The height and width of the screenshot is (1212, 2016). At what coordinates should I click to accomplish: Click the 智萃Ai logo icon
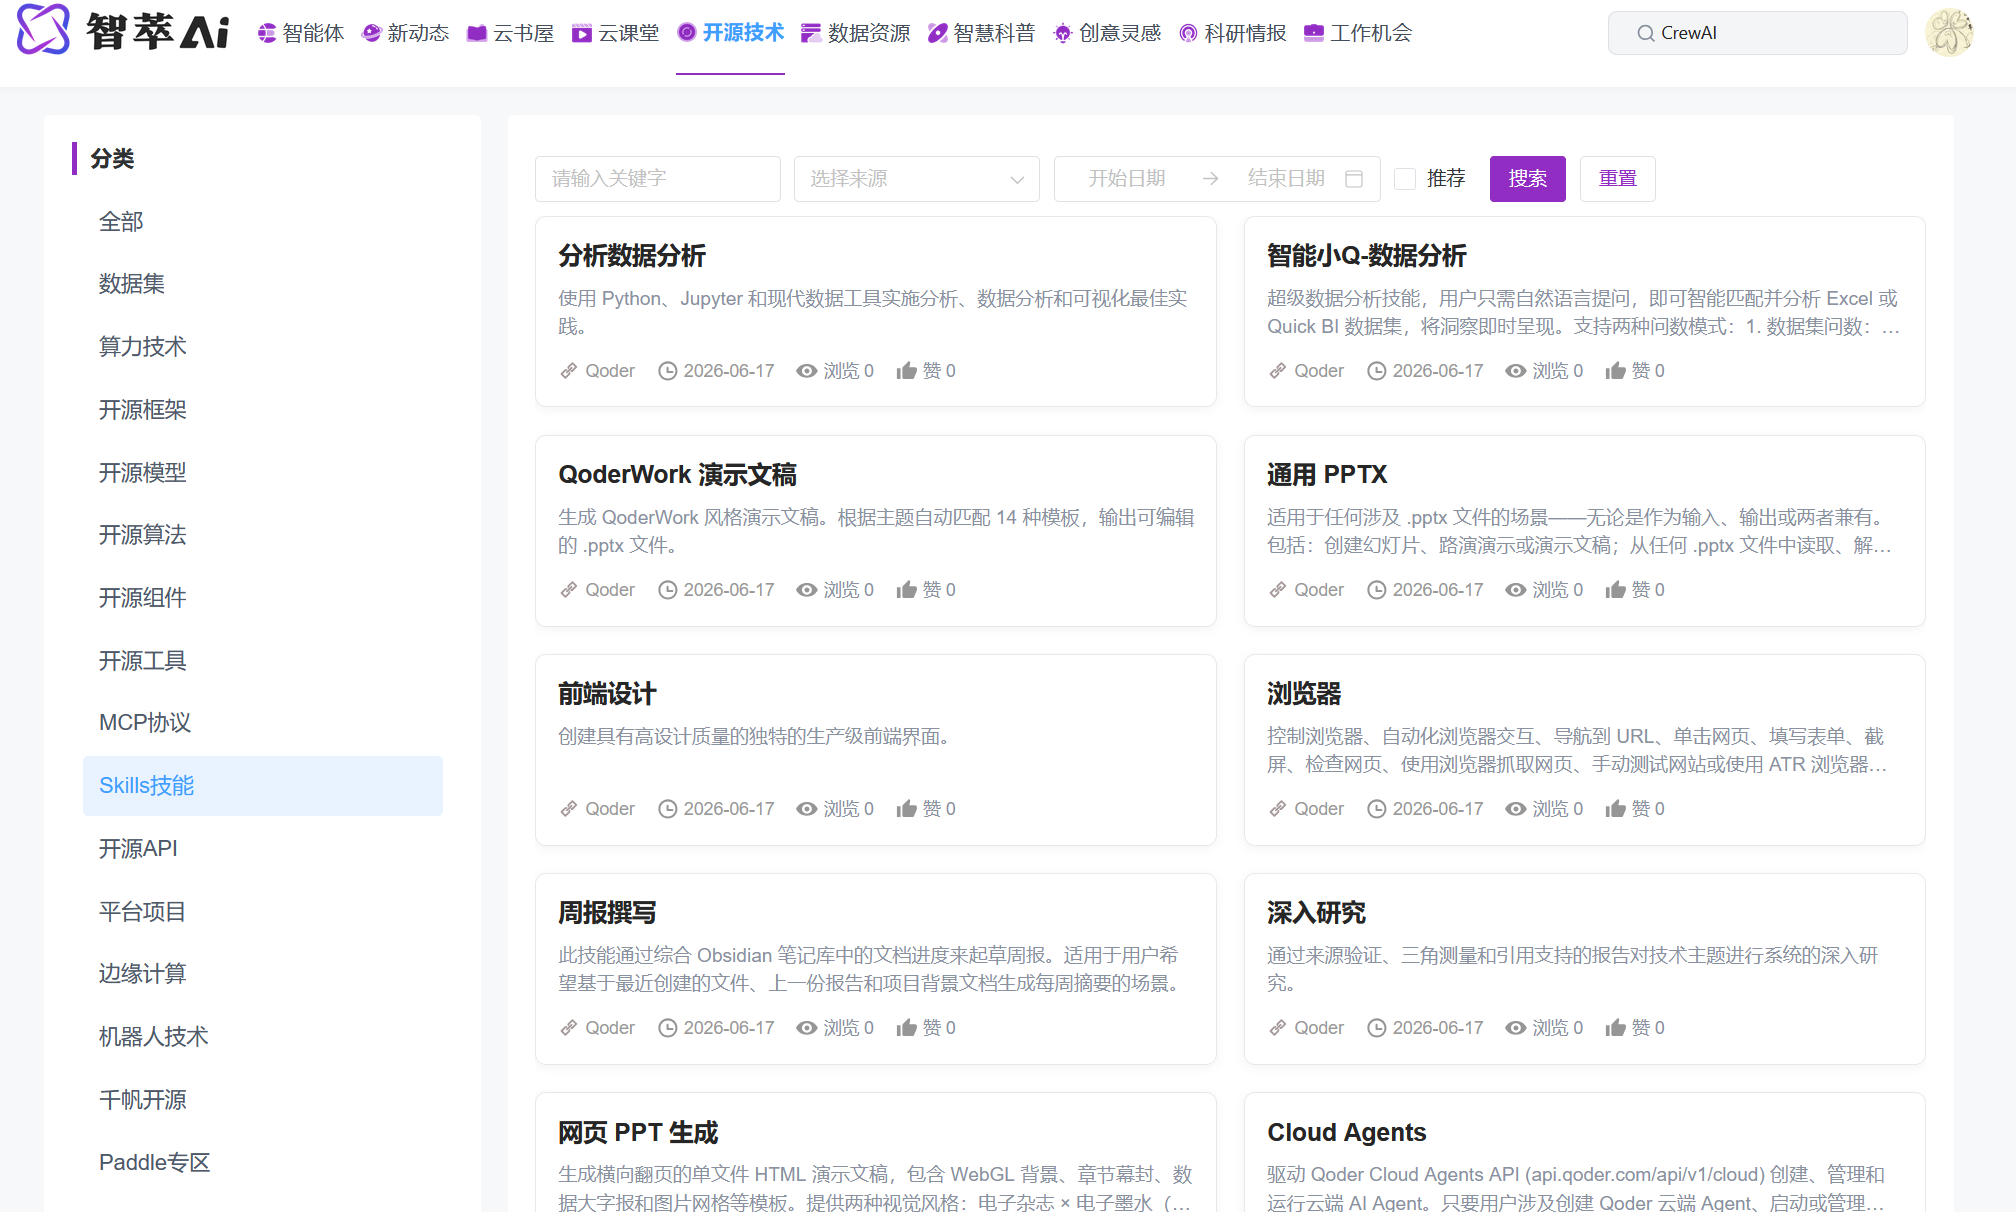43,30
